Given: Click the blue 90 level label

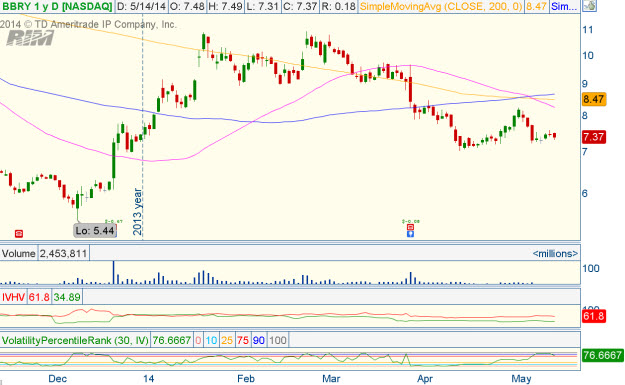Looking at the screenshot, I should point(259,340).
